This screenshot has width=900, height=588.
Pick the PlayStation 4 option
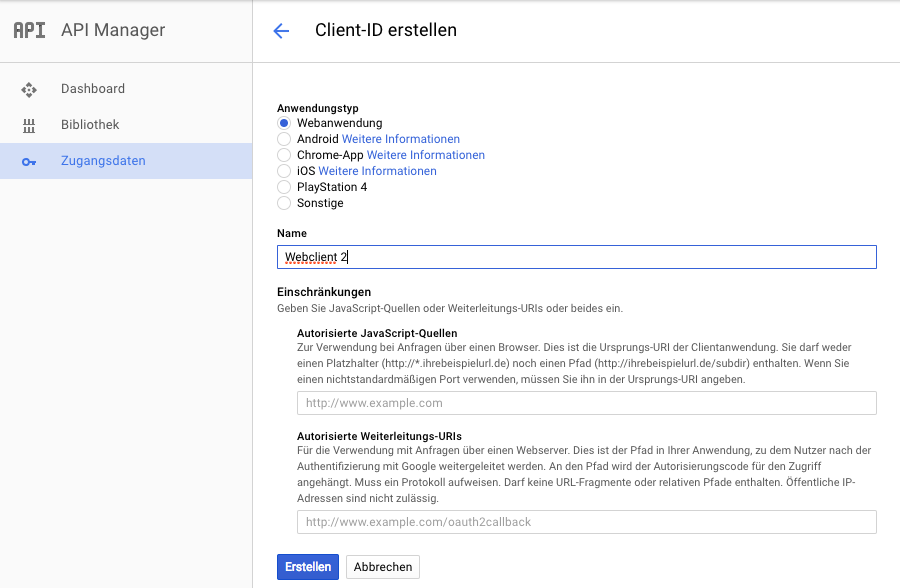[284, 187]
